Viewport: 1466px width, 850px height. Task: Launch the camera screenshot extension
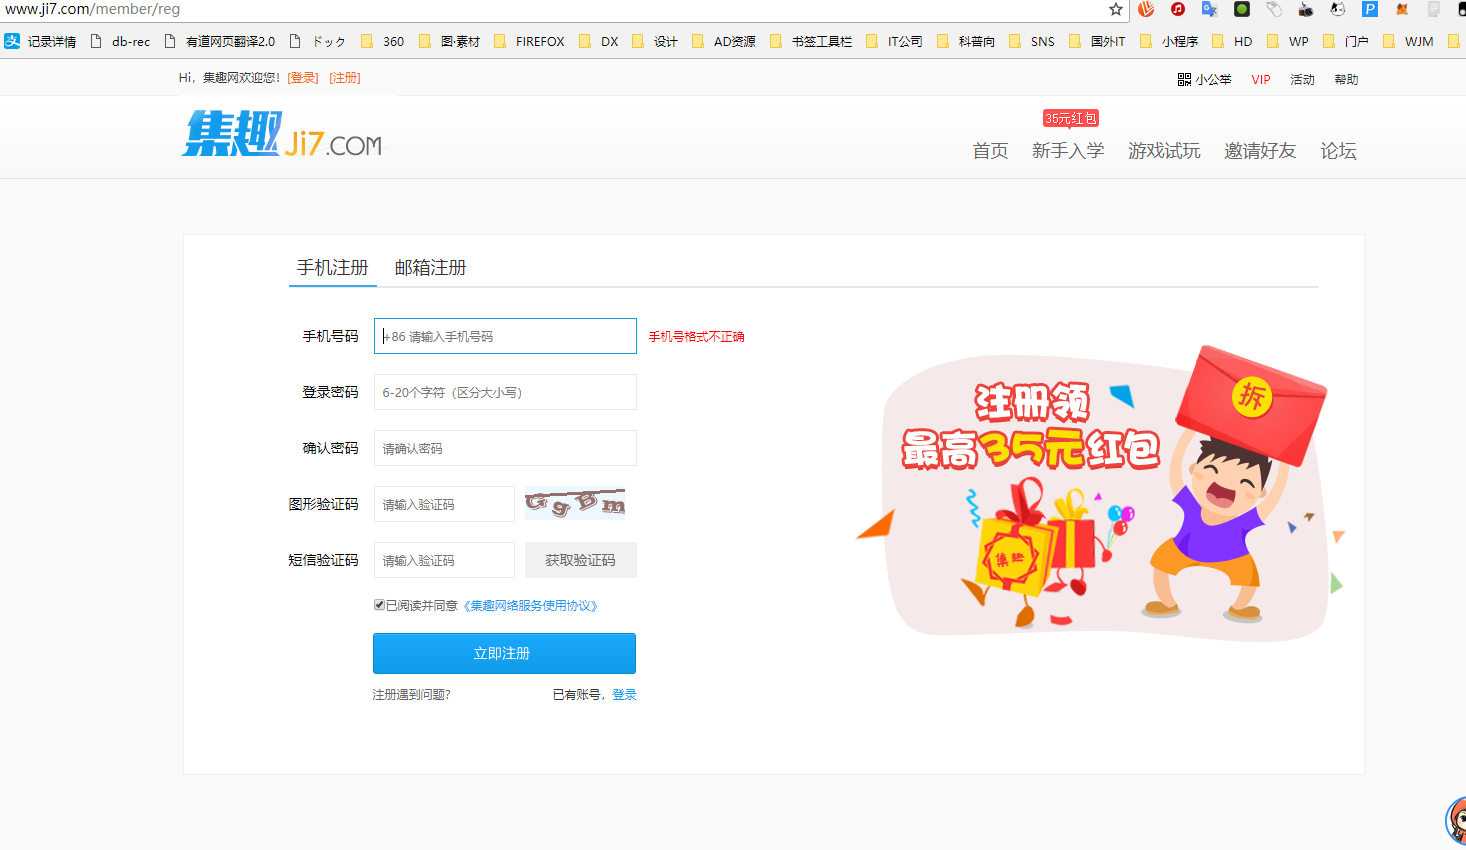[1306, 9]
